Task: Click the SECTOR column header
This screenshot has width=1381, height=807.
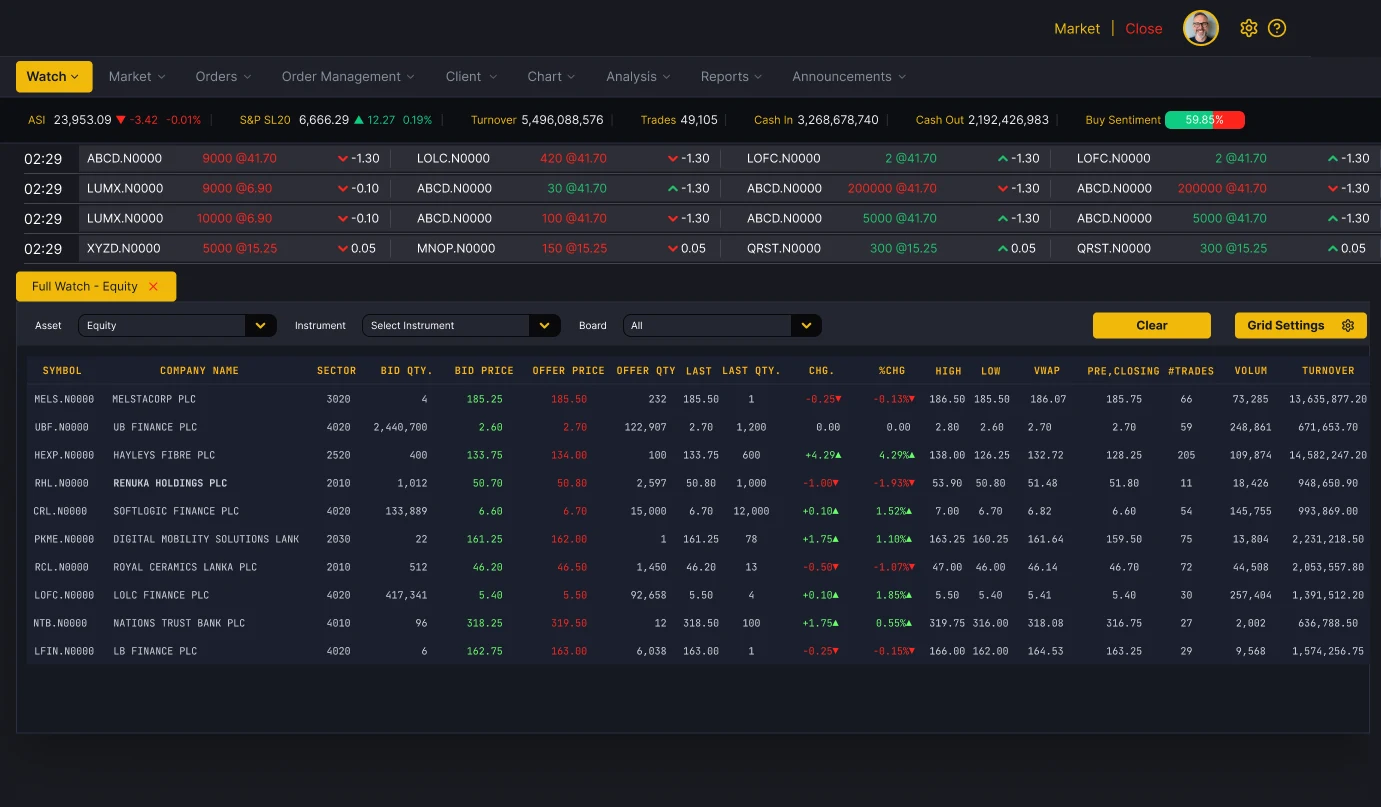Action: (x=337, y=371)
